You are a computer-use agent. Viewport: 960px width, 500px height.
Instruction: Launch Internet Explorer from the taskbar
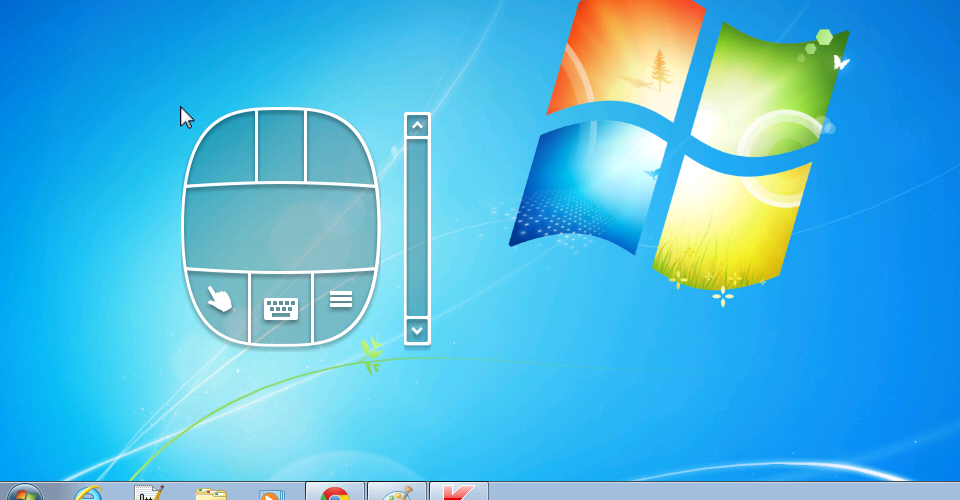pyautogui.click(x=88, y=493)
